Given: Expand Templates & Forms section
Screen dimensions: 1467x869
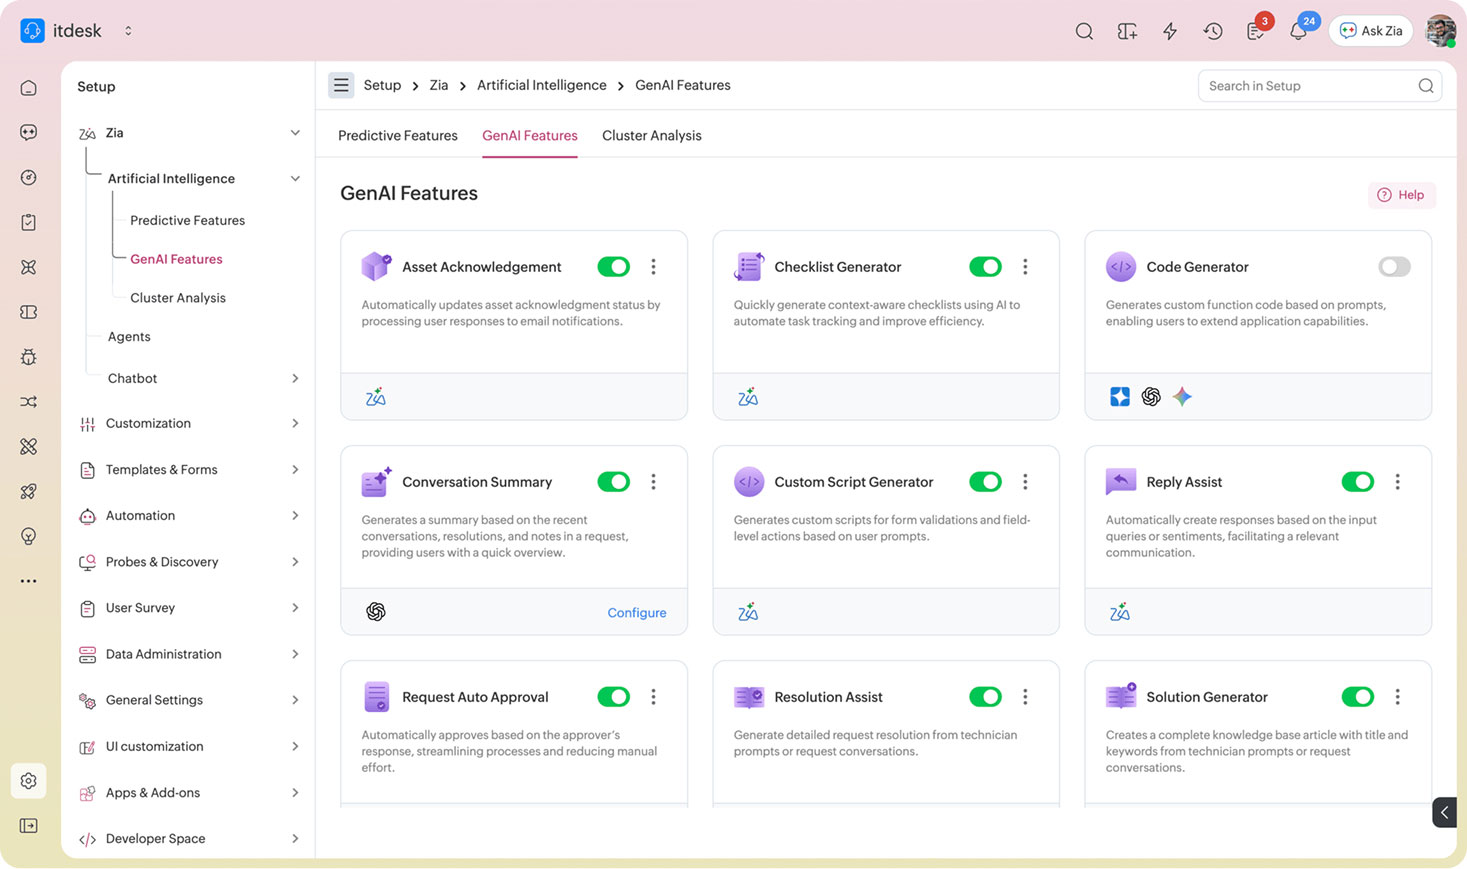Looking at the screenshot, I should 295,470.
